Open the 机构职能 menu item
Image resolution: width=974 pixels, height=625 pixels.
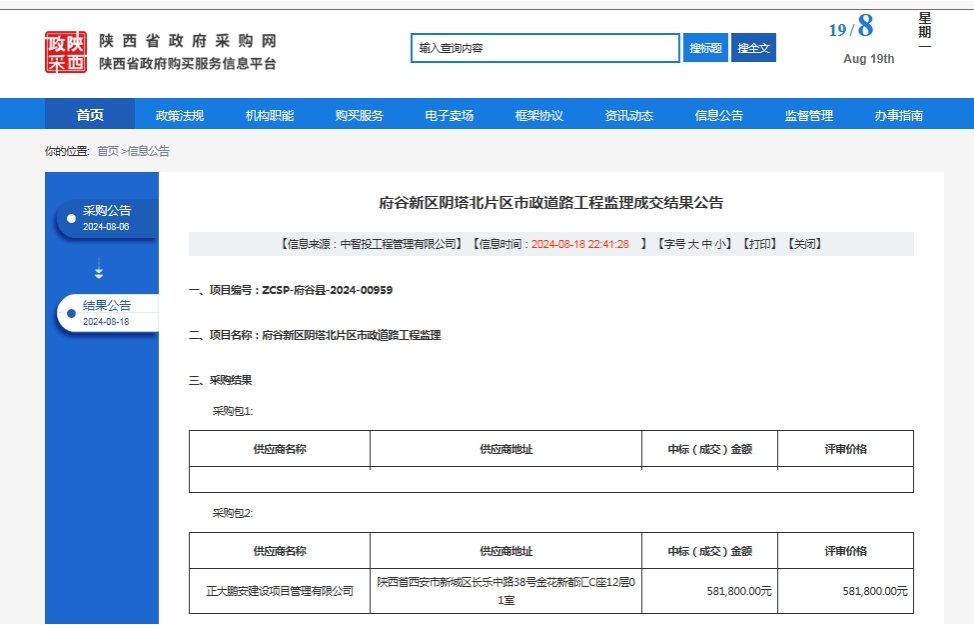(x=270, y=115)
